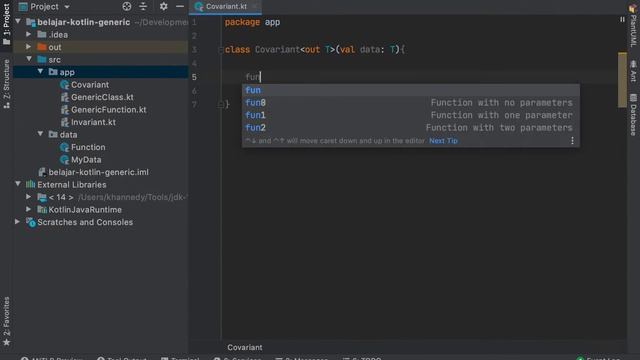This screenshot has height=360, width=640.
Task: Collapse the belajar-kotlin-generic project root
Action: coord(18,22)
